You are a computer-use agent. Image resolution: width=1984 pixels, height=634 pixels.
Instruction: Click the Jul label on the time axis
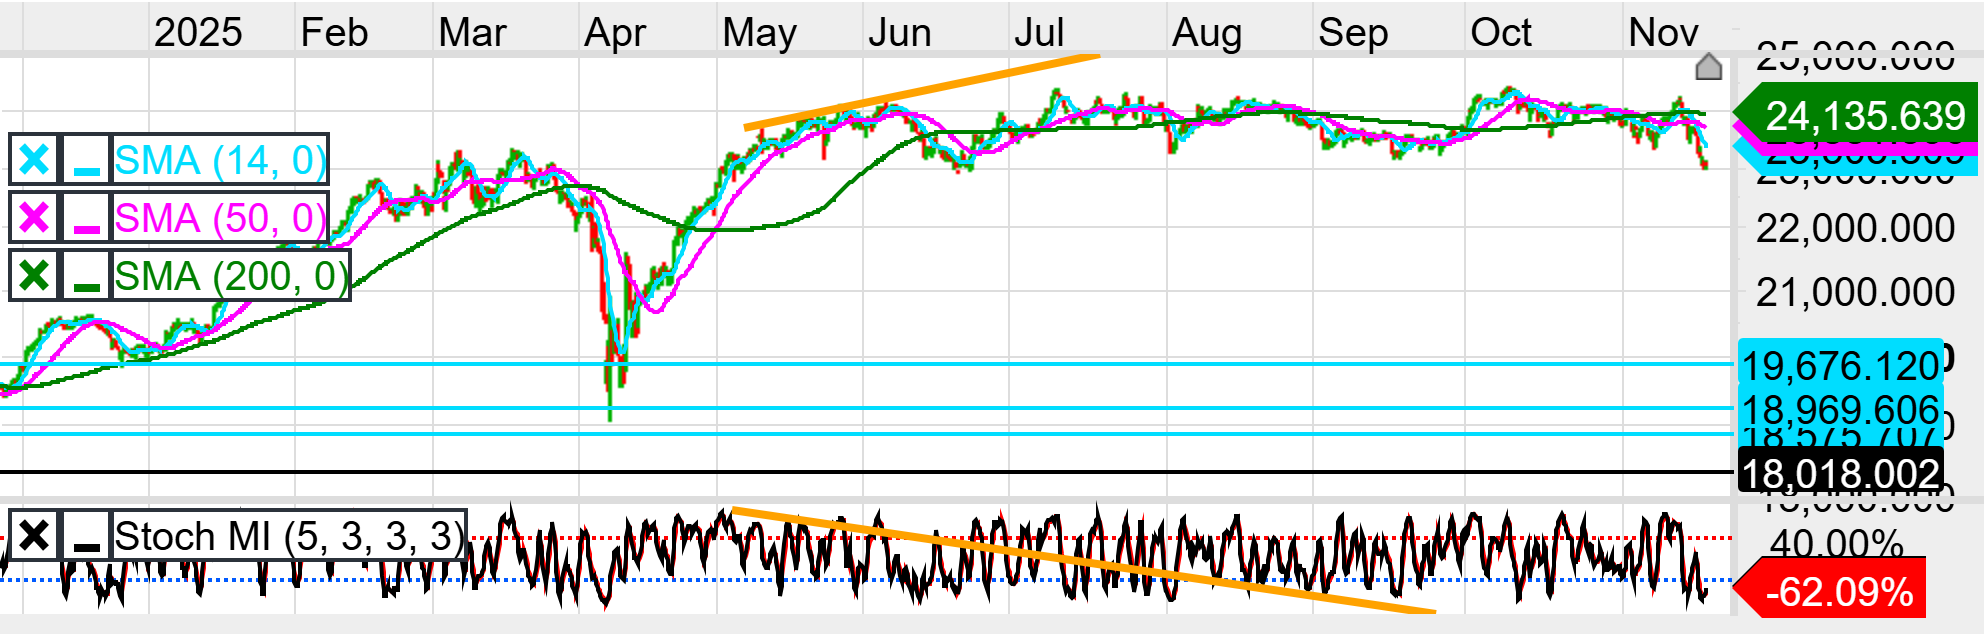pos(1039,33)
